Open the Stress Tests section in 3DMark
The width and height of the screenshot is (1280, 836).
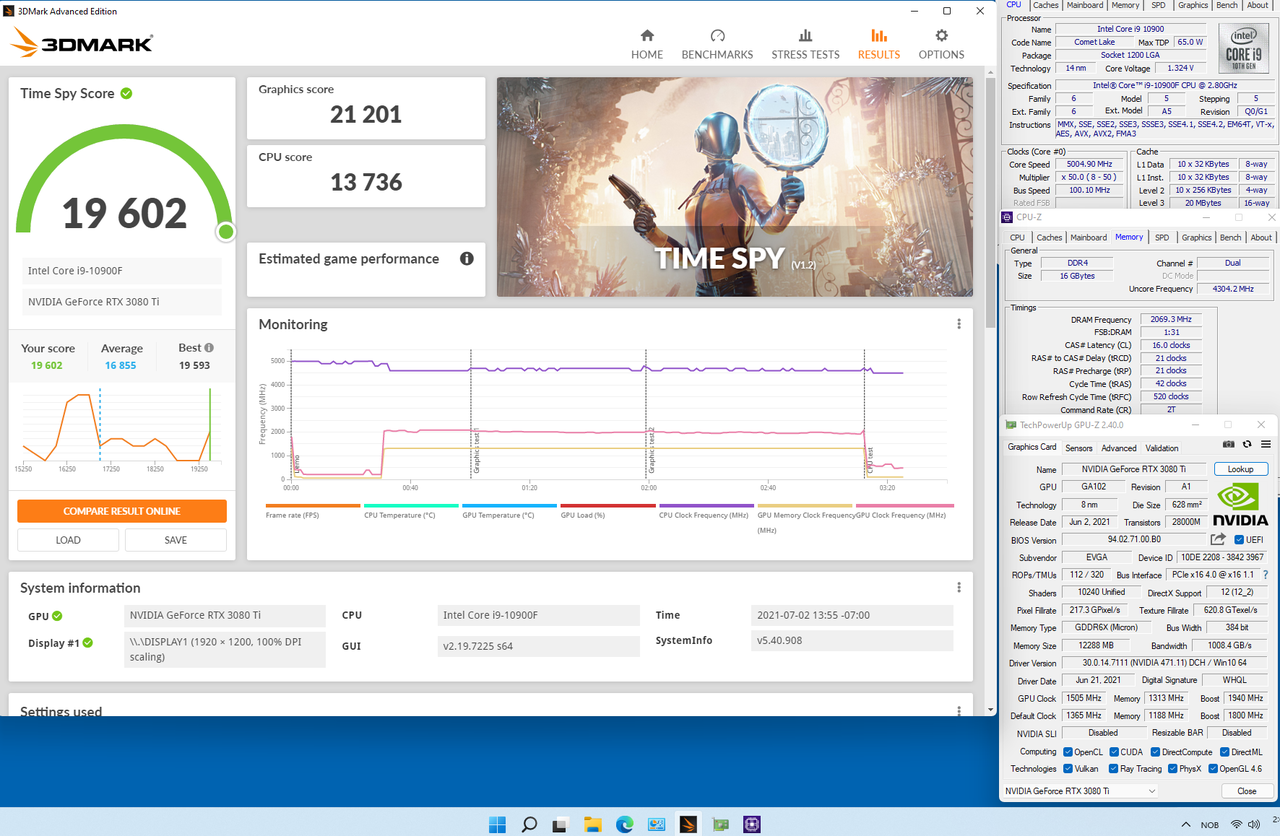[x=807, y=44]
